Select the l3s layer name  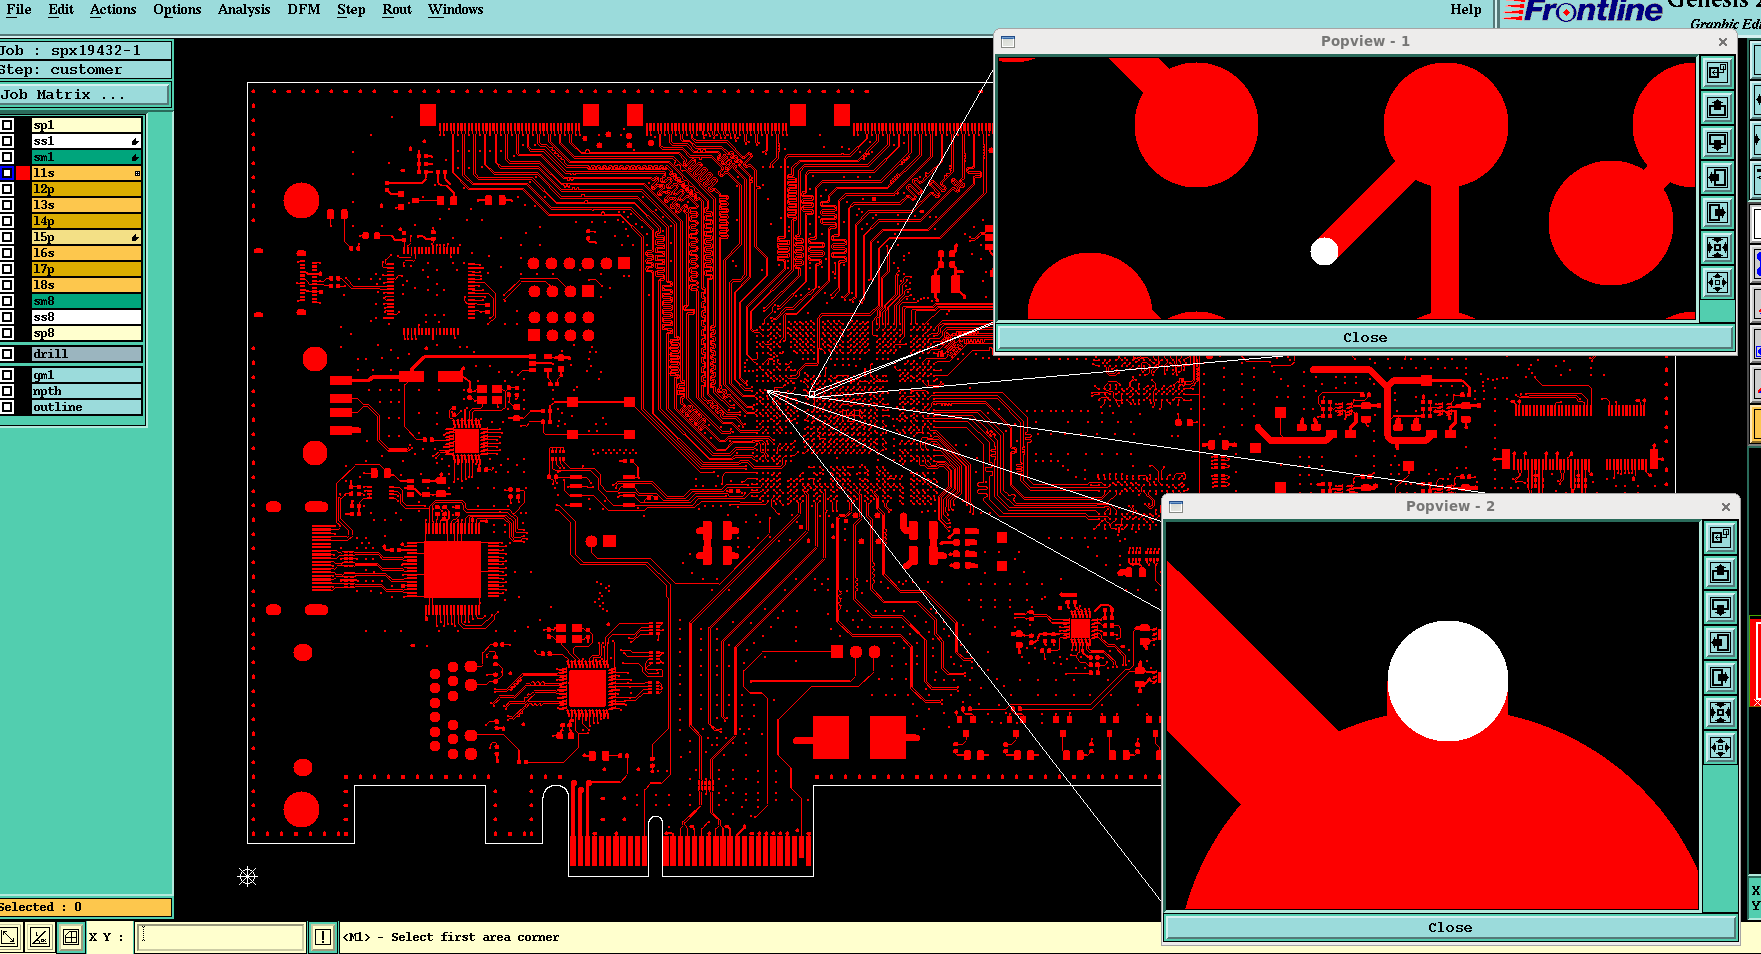click(87, 205)
